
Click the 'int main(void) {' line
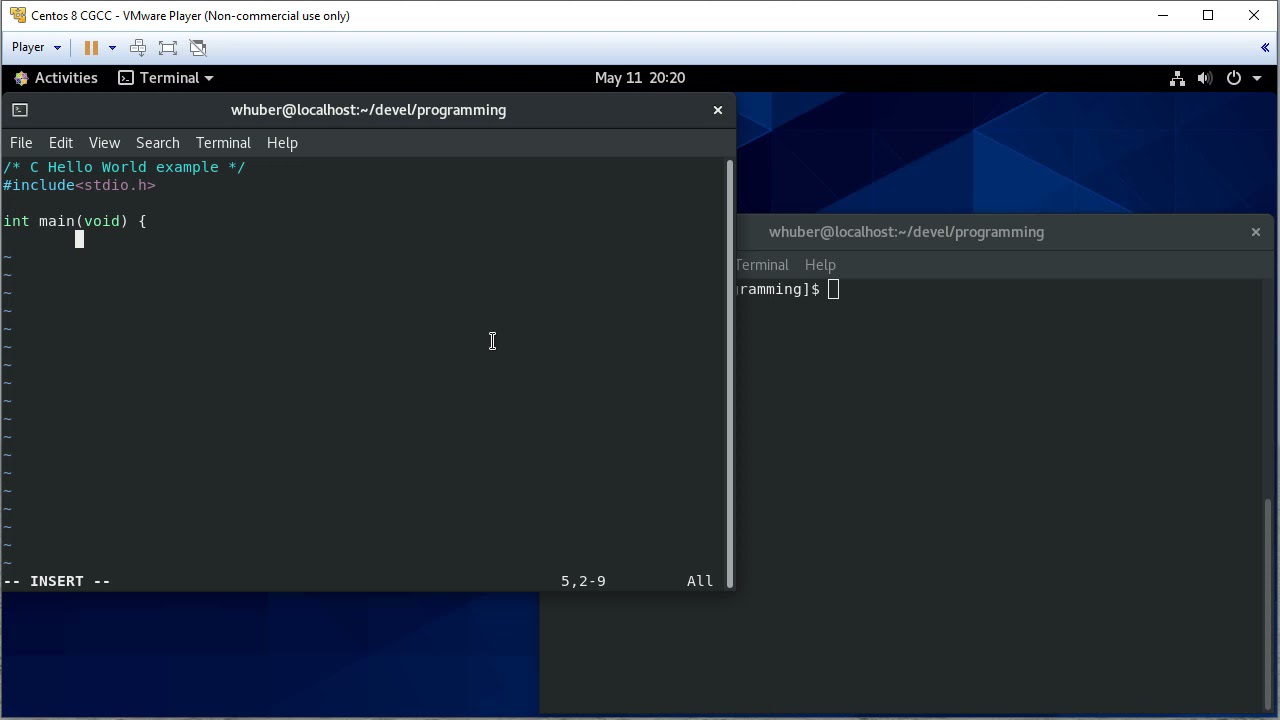(x=75, y=221)
